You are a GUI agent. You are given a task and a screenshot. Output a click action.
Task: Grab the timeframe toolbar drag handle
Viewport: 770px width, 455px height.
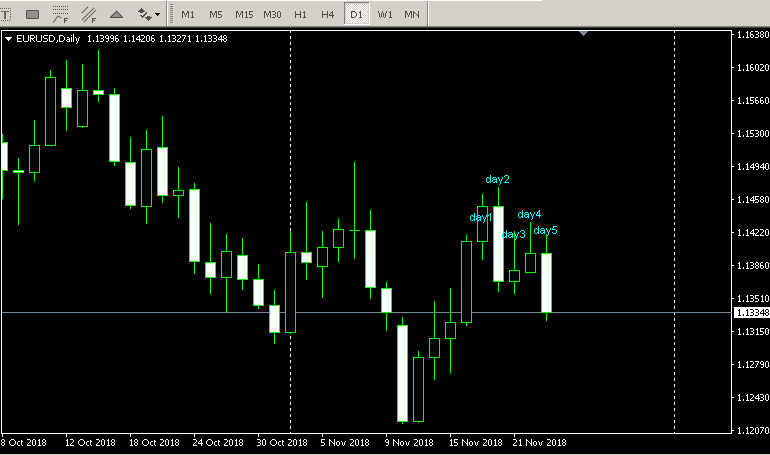click(x=171, y=14)
